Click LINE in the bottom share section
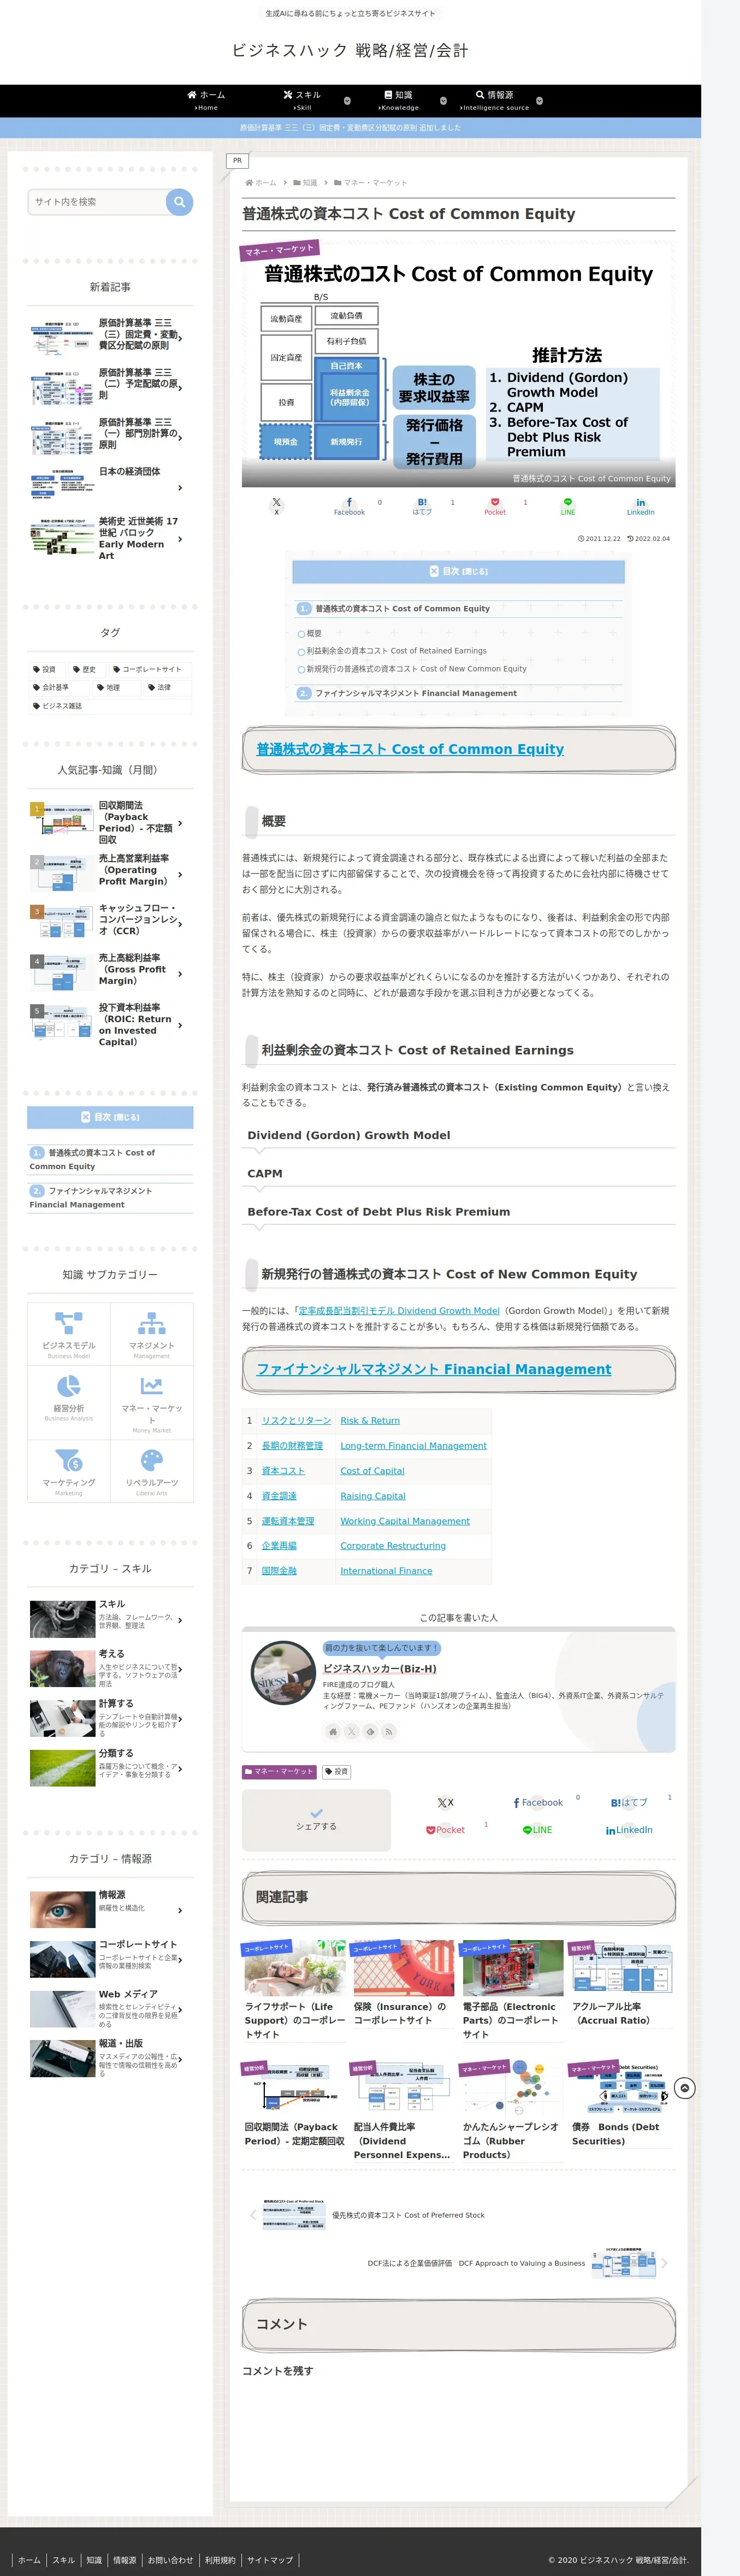The image size is (740, 2576). (x=537, y=1830)
